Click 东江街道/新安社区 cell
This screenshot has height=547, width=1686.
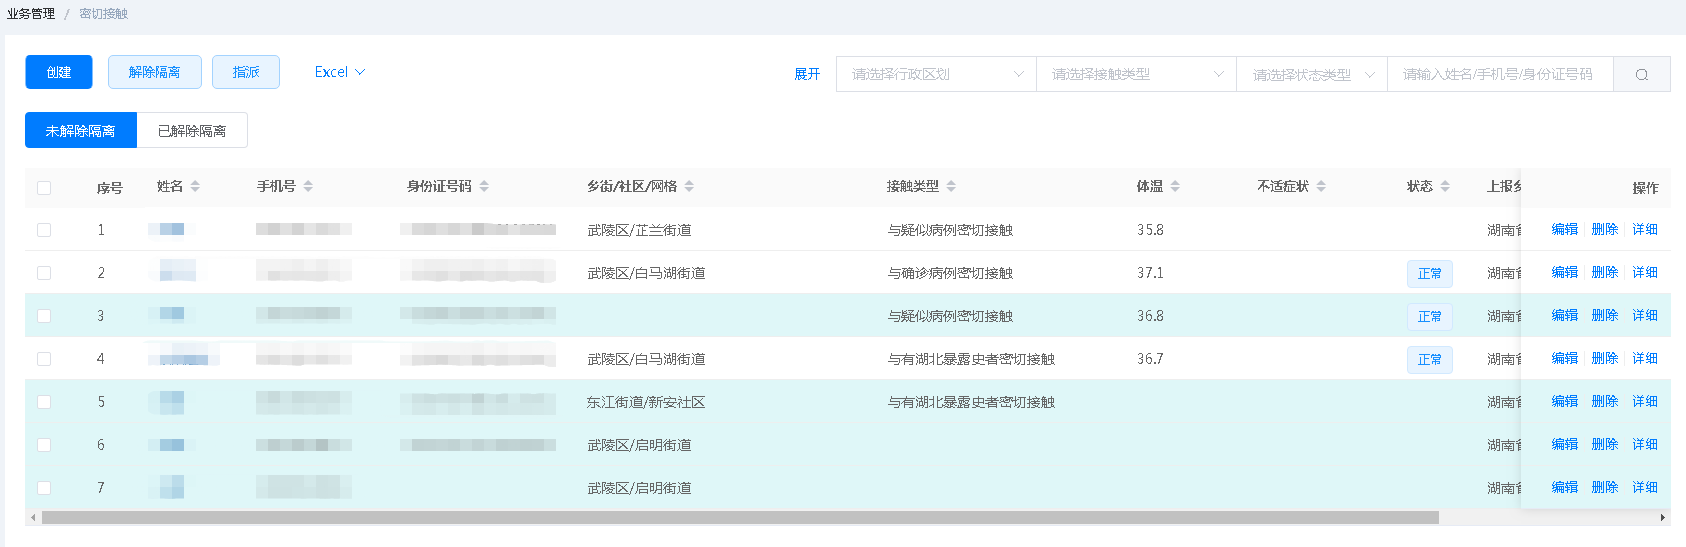[x=646, y=402]
